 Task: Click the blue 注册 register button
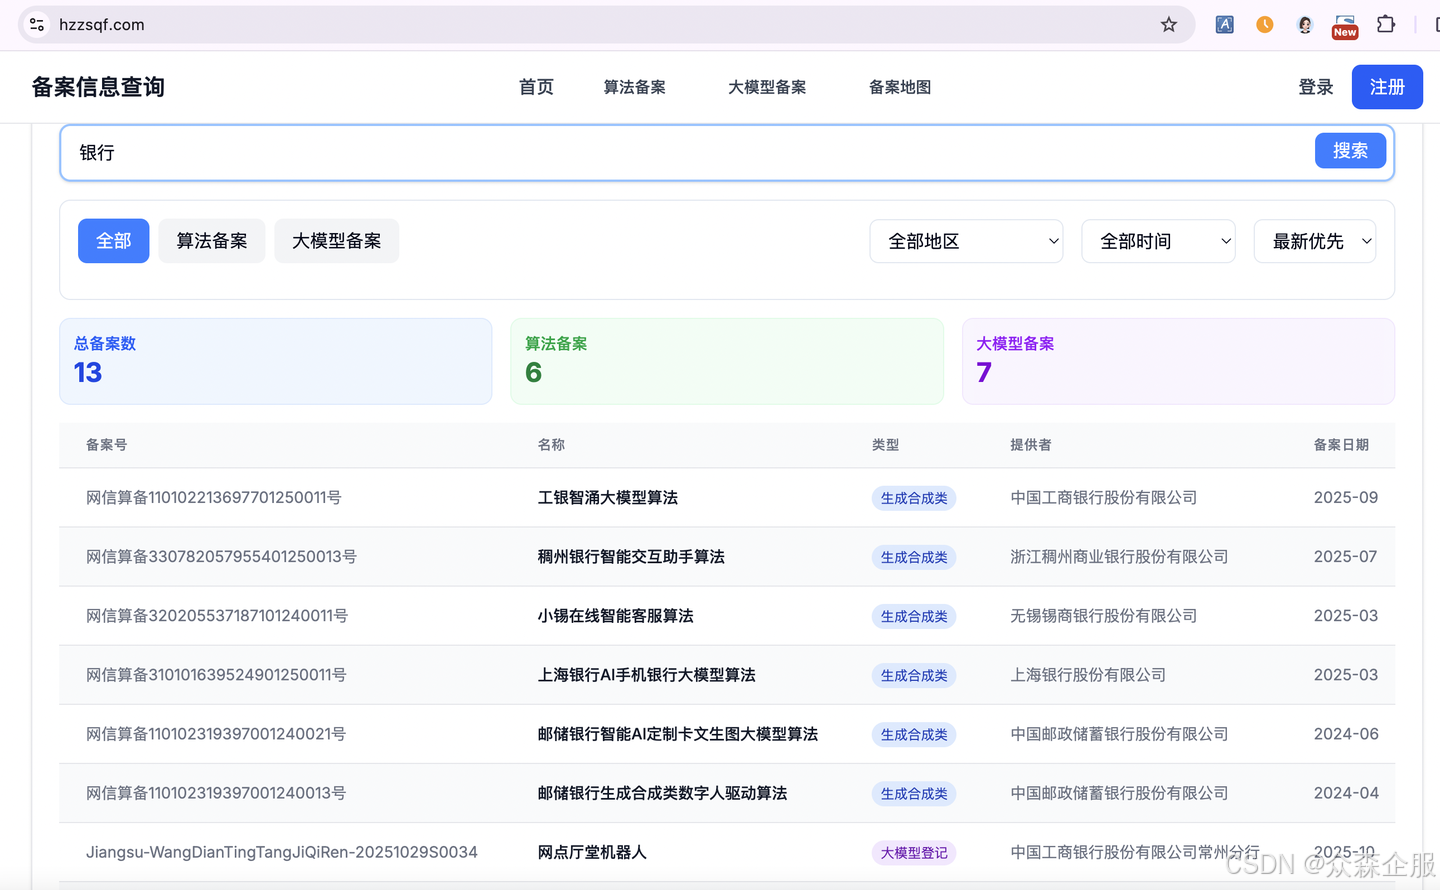1387,87
